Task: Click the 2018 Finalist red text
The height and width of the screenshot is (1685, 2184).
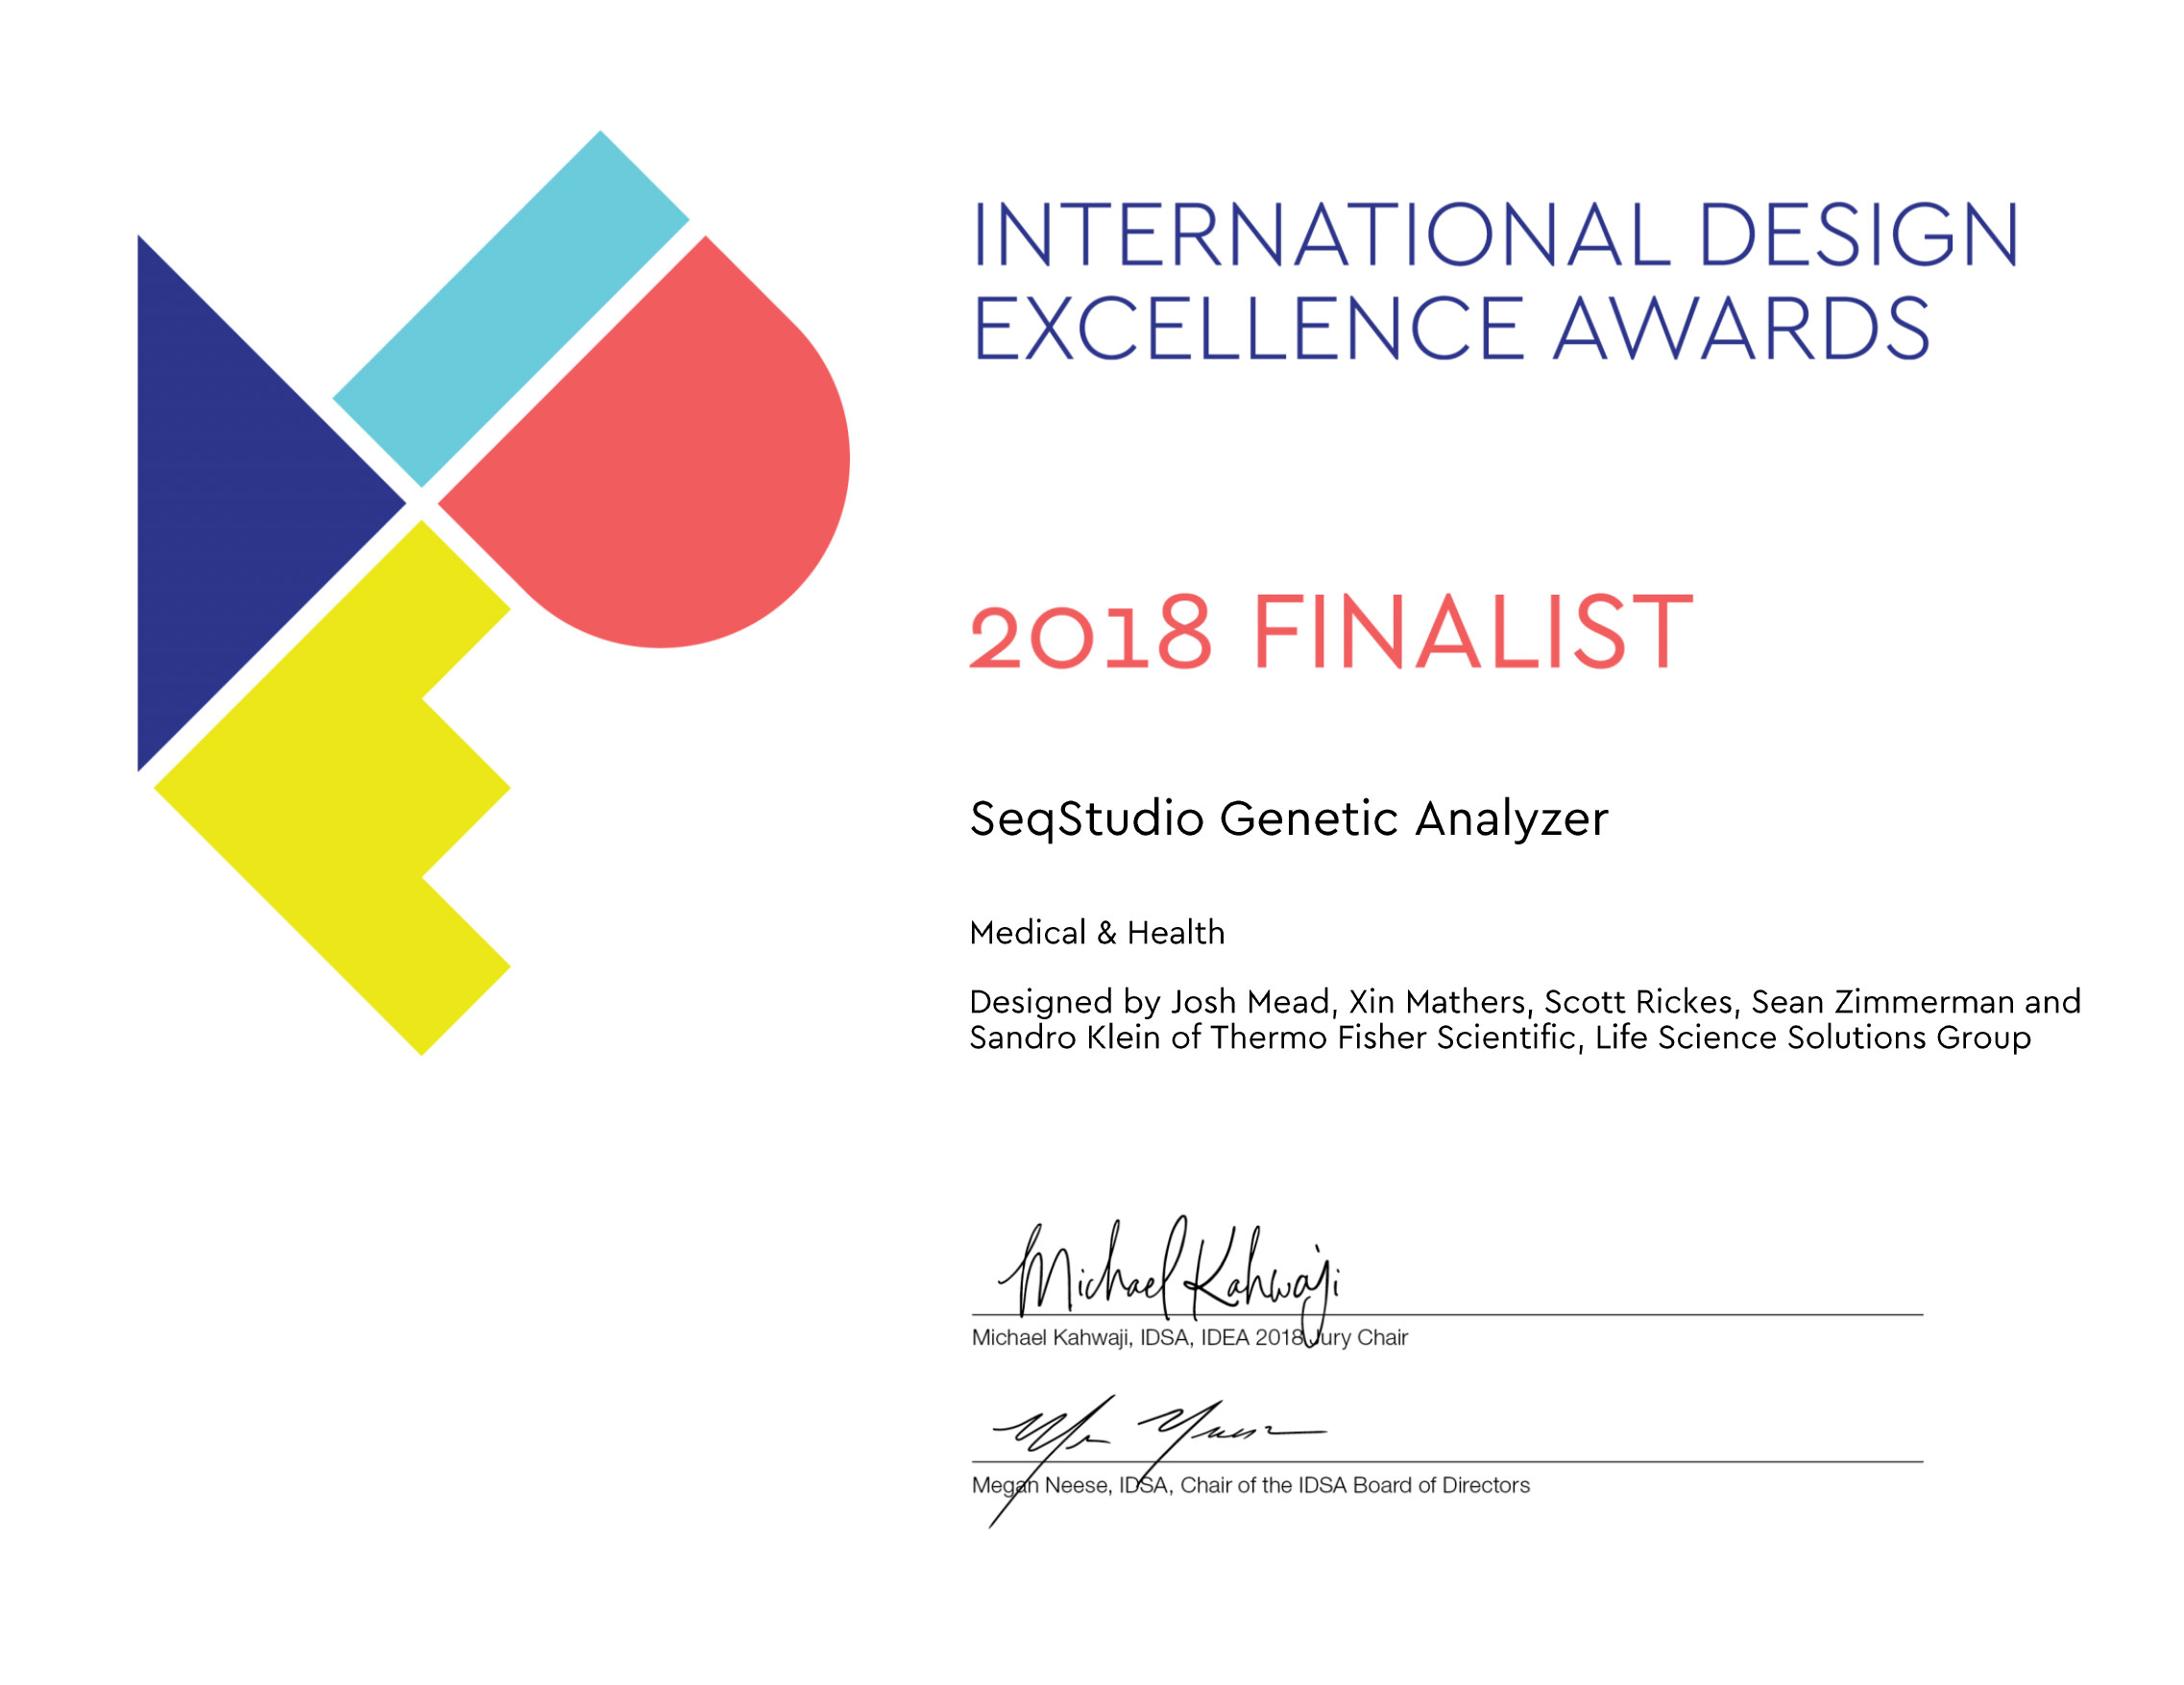Action: [x=1330, y=632]
